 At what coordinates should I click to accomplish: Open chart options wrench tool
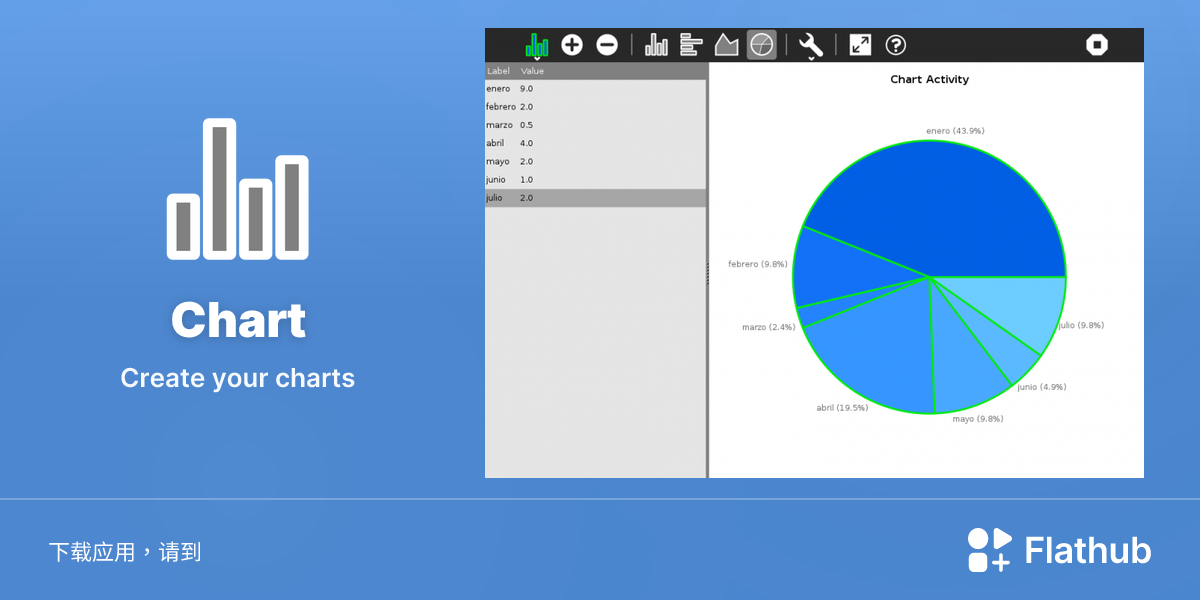811,45
